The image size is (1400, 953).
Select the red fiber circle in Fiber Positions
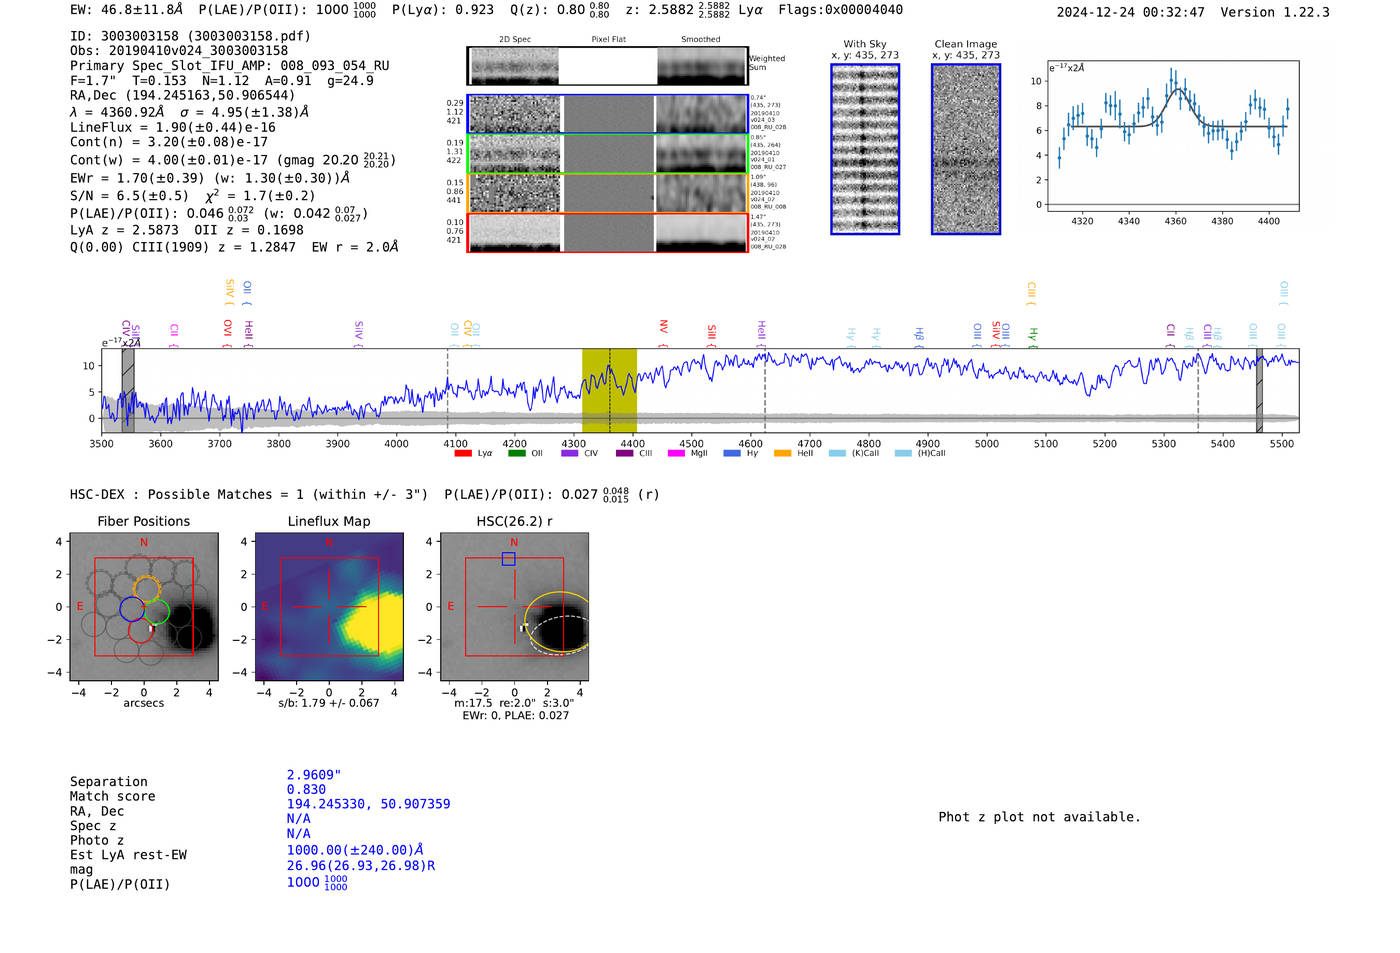(x=140, y=630)
